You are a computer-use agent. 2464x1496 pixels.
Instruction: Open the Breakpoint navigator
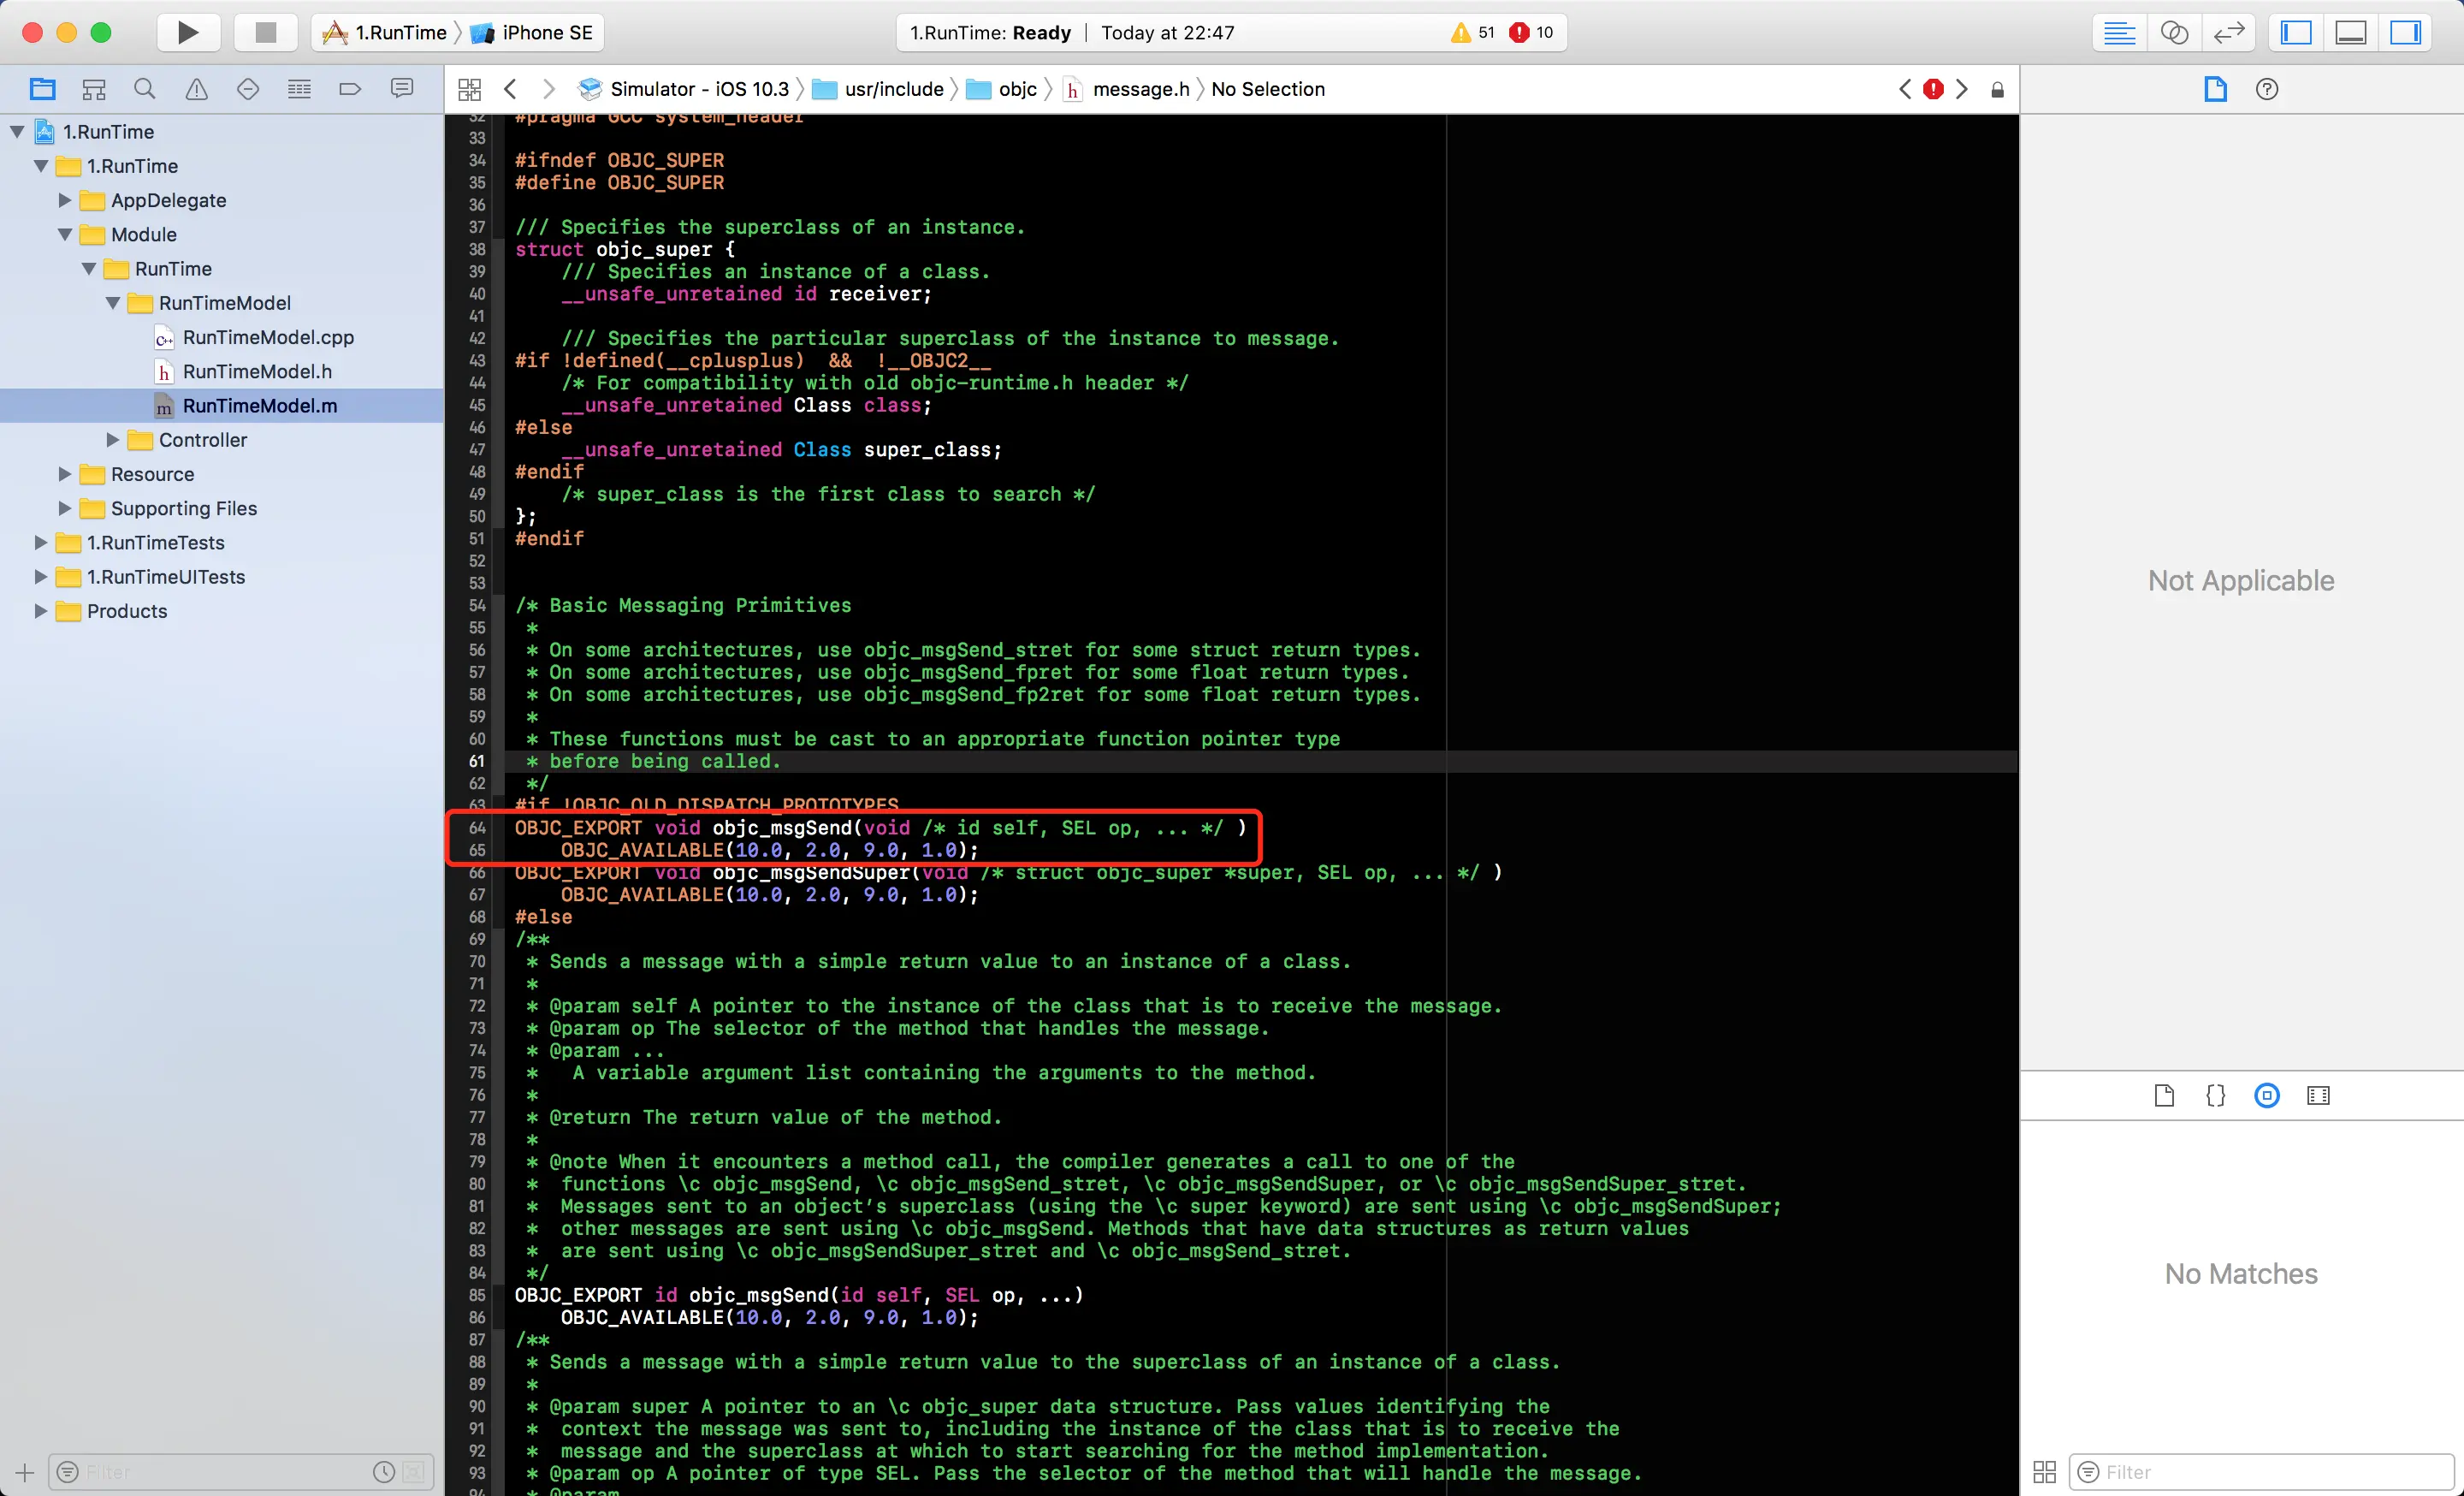(350, 89)
